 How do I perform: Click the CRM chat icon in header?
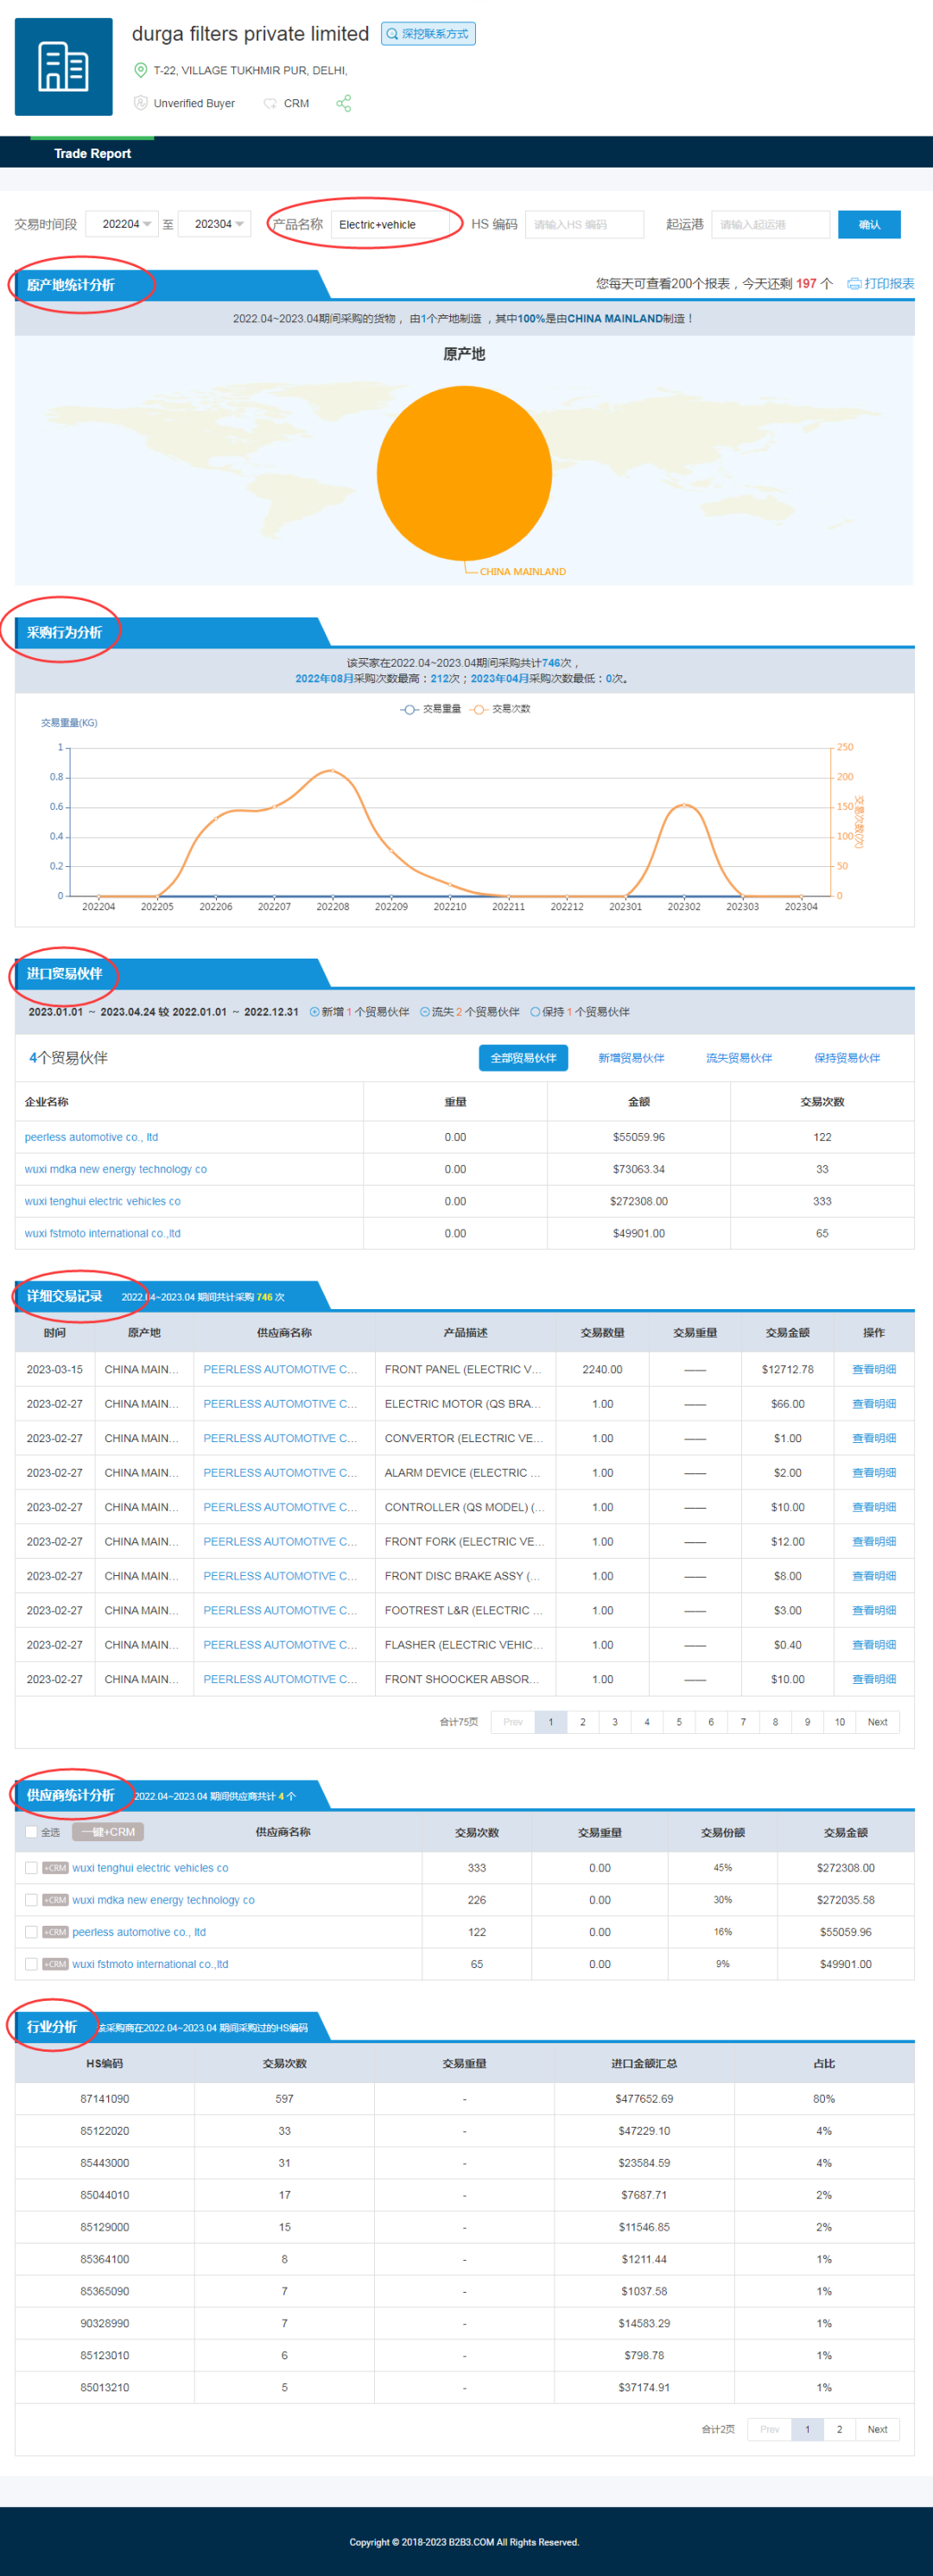click(270, 104)
